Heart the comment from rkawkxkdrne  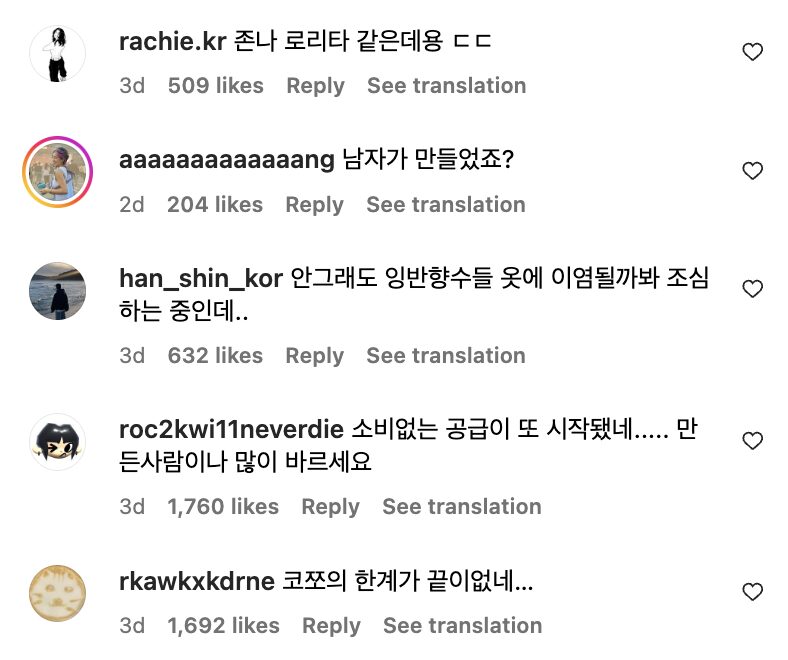[752, 592]
